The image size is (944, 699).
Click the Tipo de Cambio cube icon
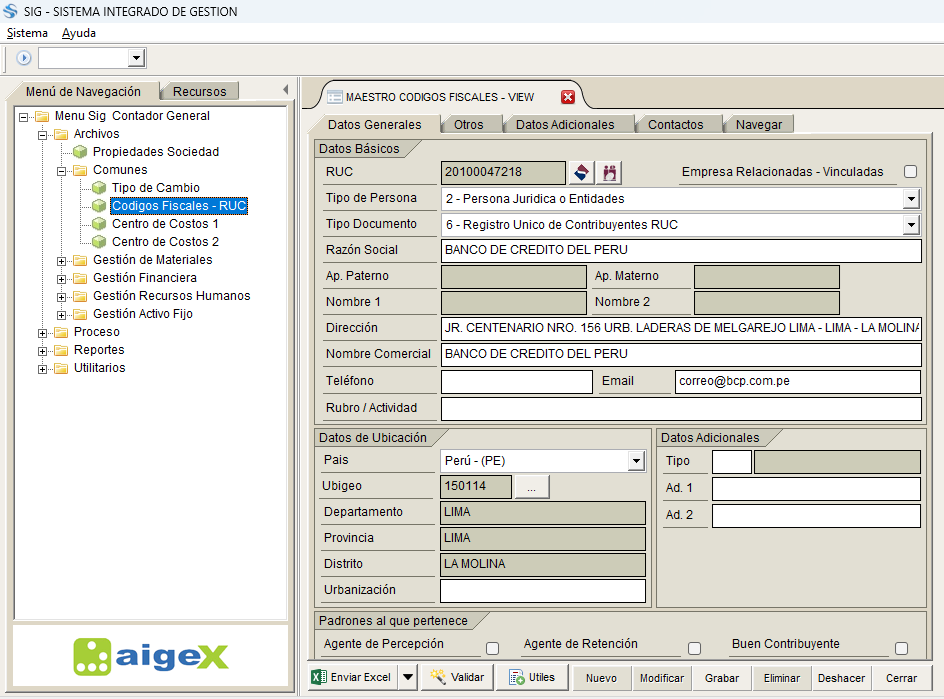(x=99, y=188)
